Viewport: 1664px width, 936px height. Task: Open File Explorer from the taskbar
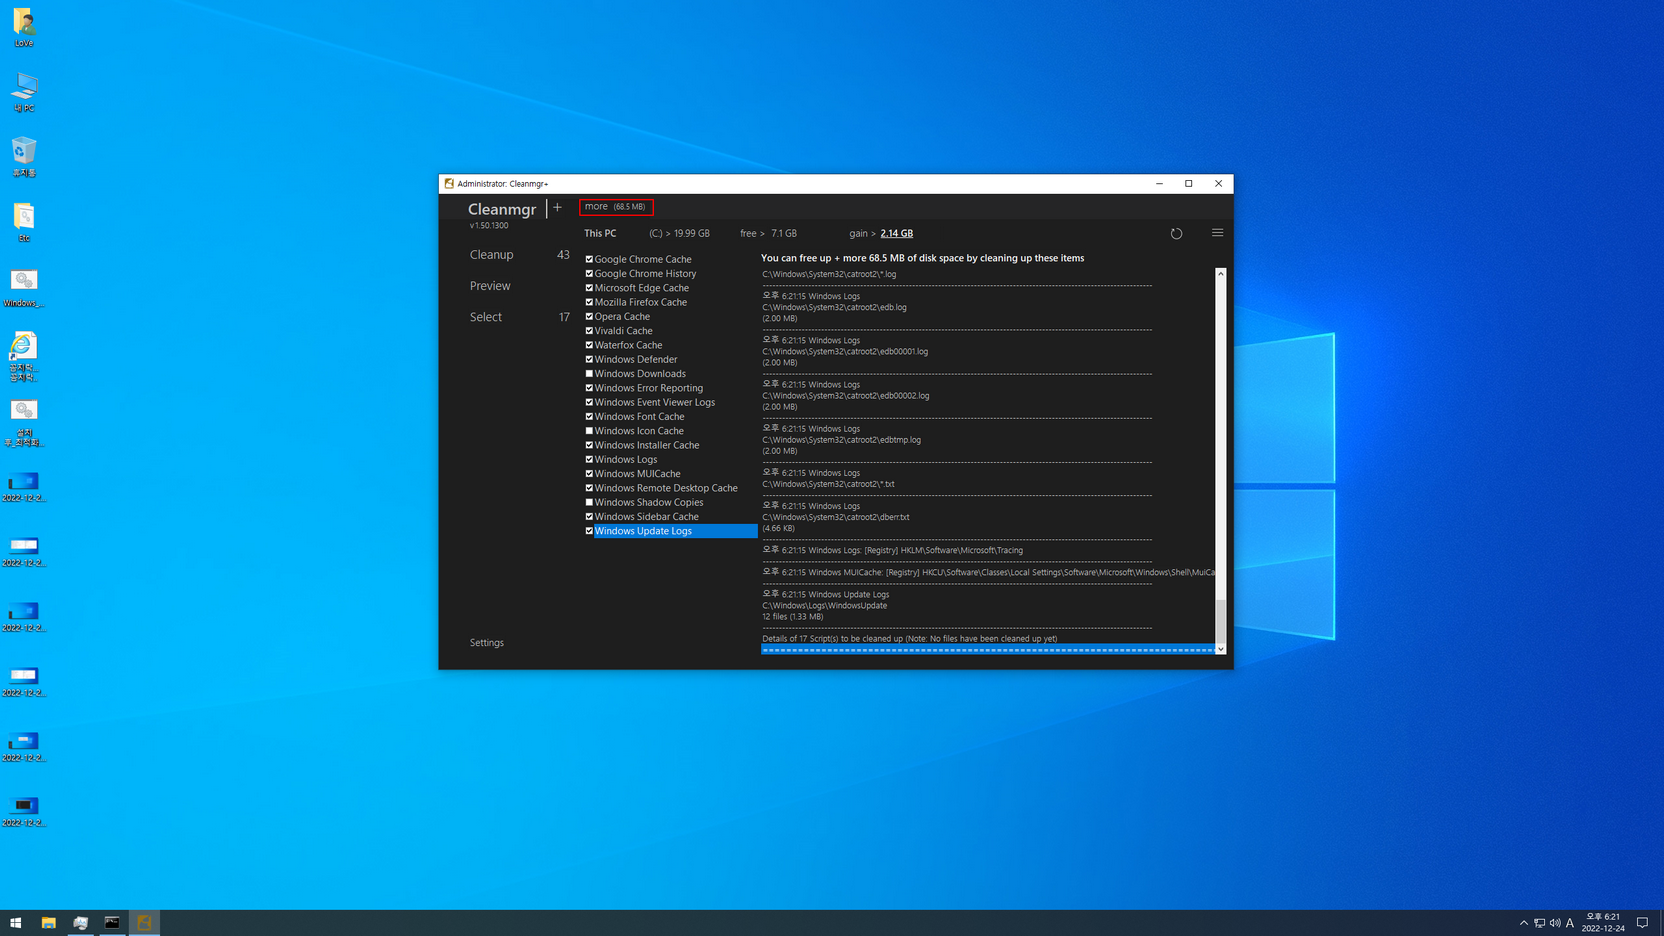tap(48, 923)
